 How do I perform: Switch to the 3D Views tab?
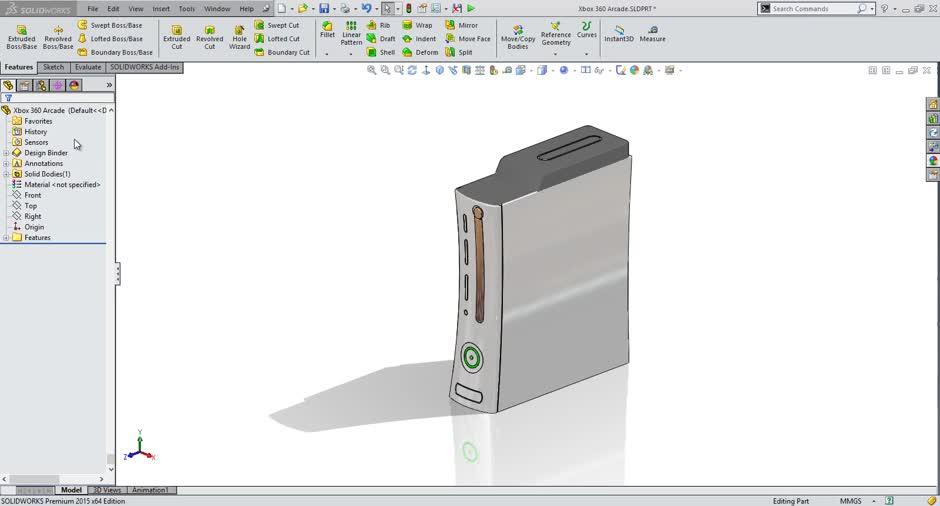pos(107,490)
